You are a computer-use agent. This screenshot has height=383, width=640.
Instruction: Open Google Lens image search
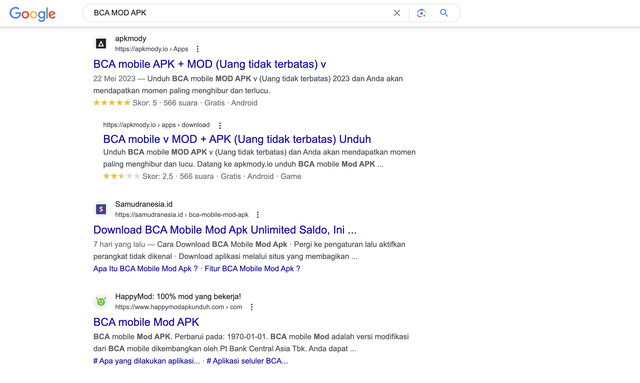421,13
